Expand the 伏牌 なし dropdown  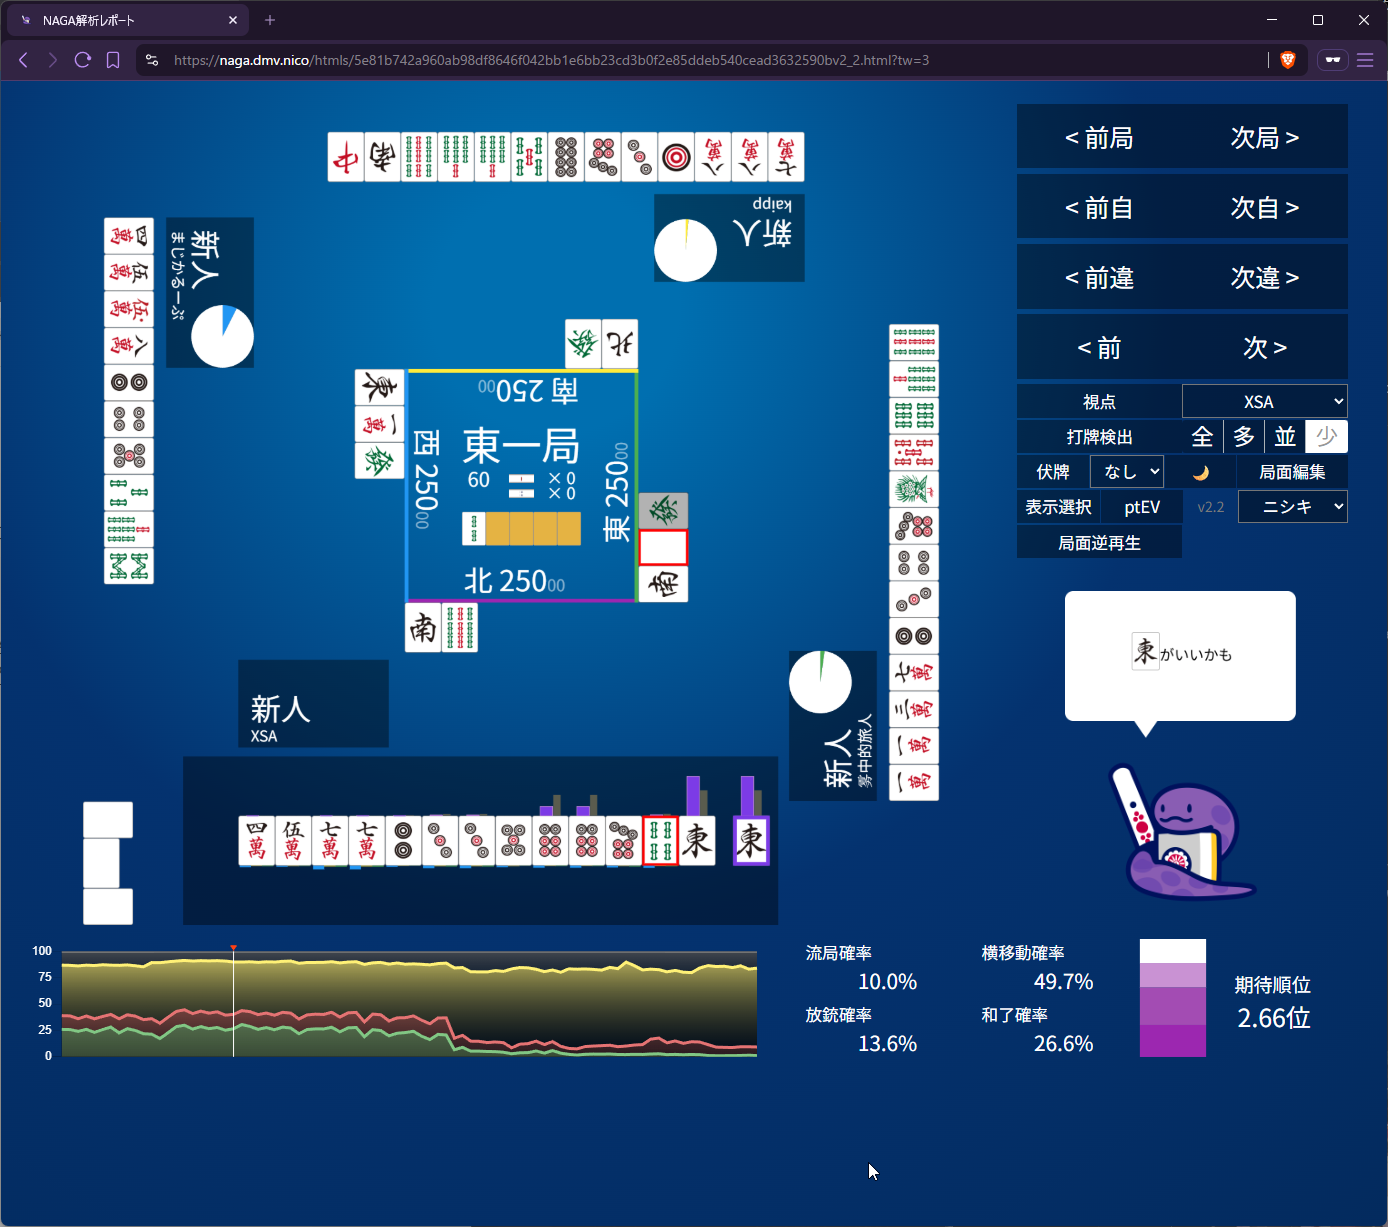[1127, 472]
